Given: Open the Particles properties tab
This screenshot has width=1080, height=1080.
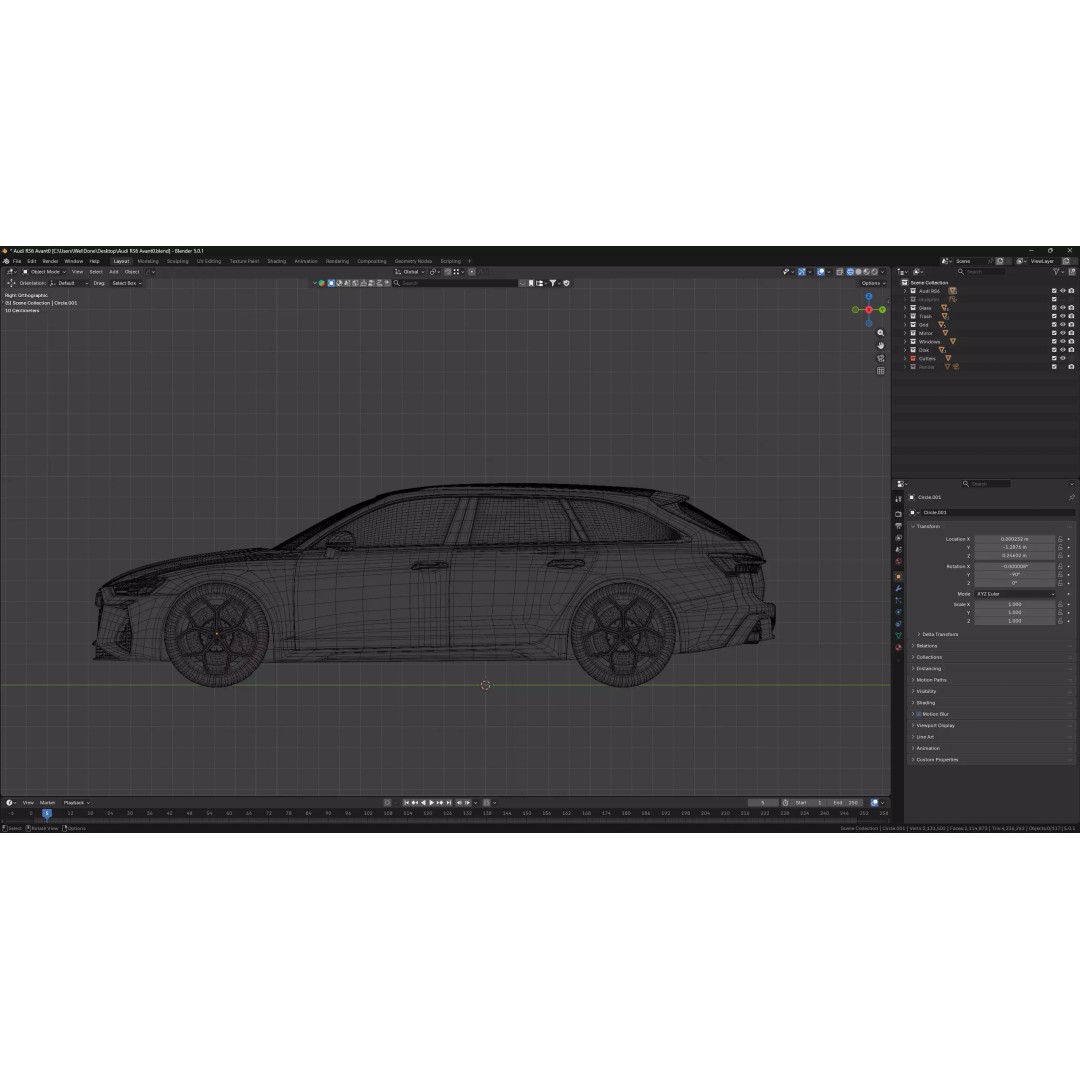Looking at the screenshot, I should [898, 601].
